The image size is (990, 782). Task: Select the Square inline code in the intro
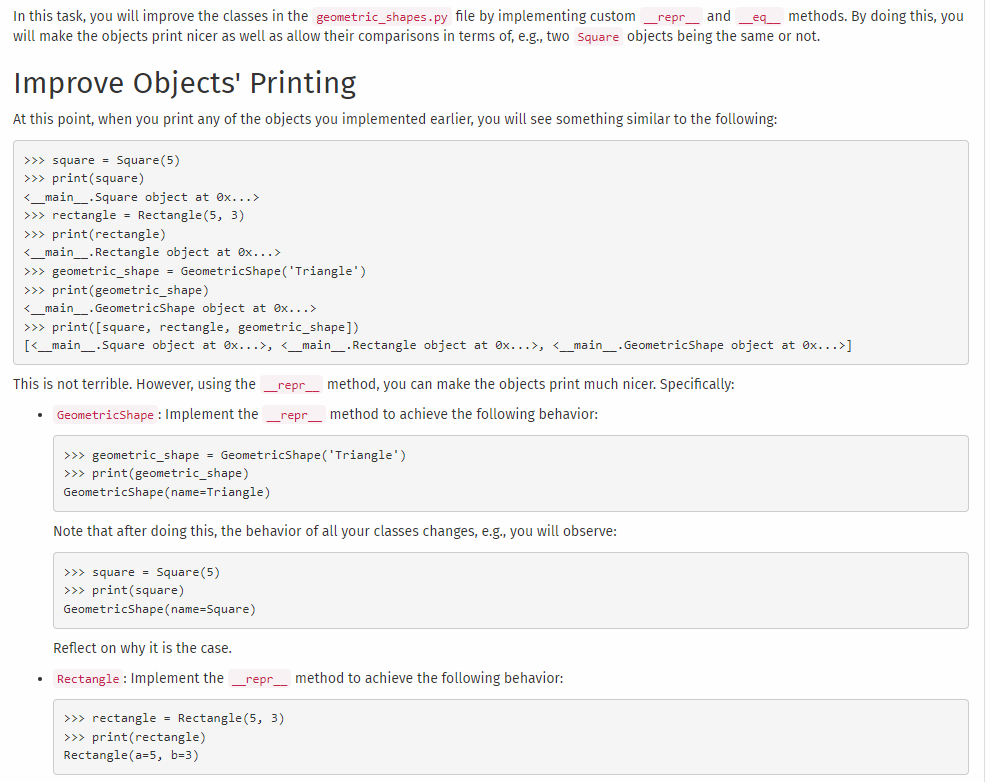[598, 36]
